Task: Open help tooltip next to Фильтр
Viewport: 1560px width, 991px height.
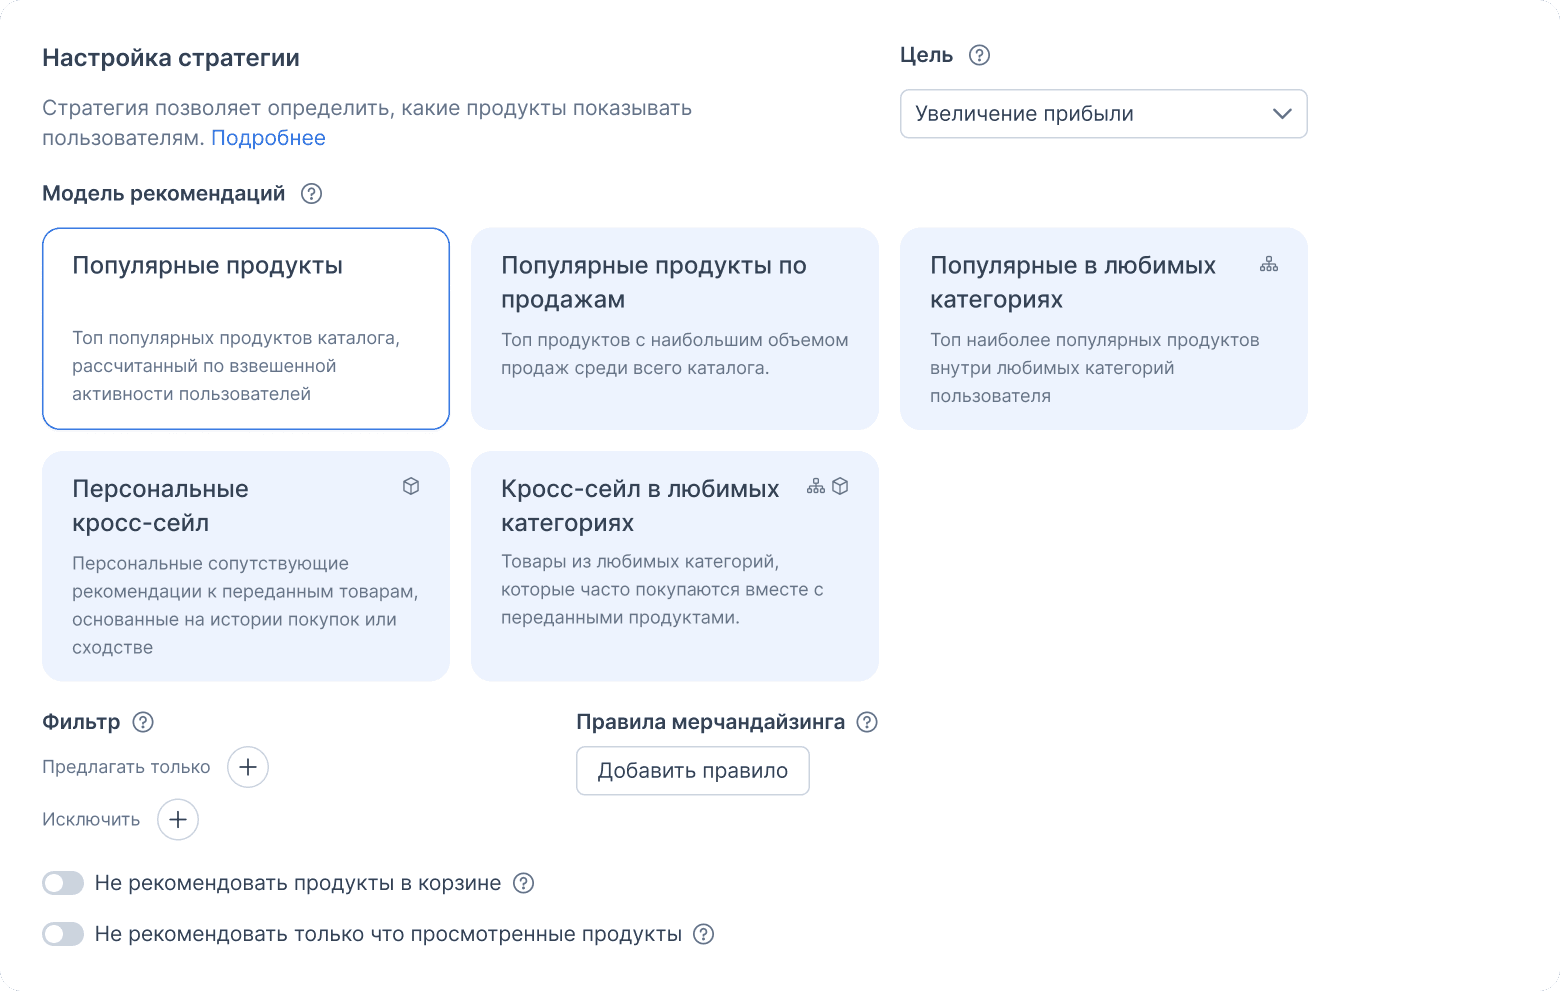Action: [144, 721]
